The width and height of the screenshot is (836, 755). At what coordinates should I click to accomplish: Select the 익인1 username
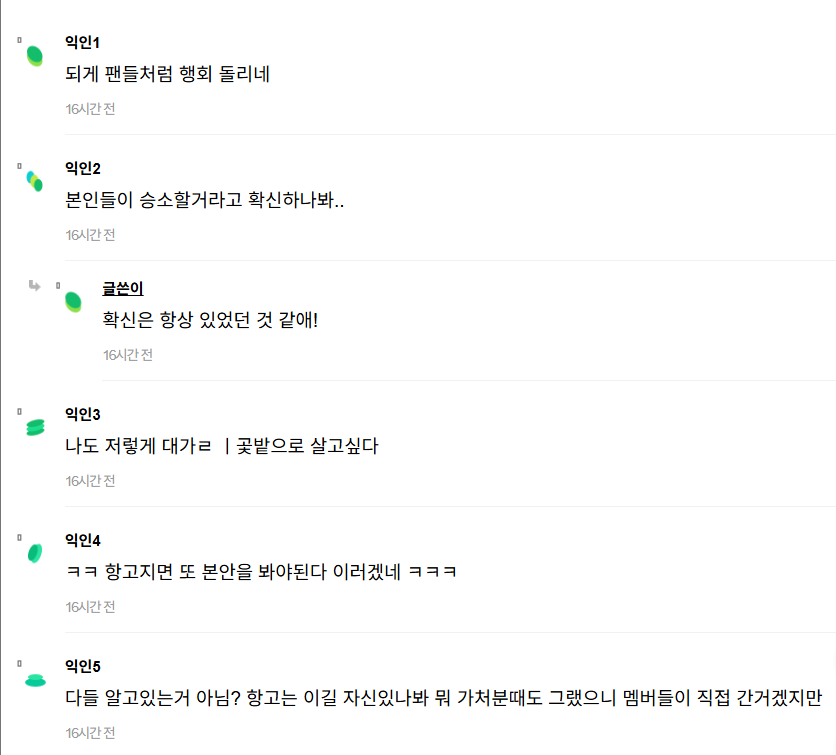point(82,42)
